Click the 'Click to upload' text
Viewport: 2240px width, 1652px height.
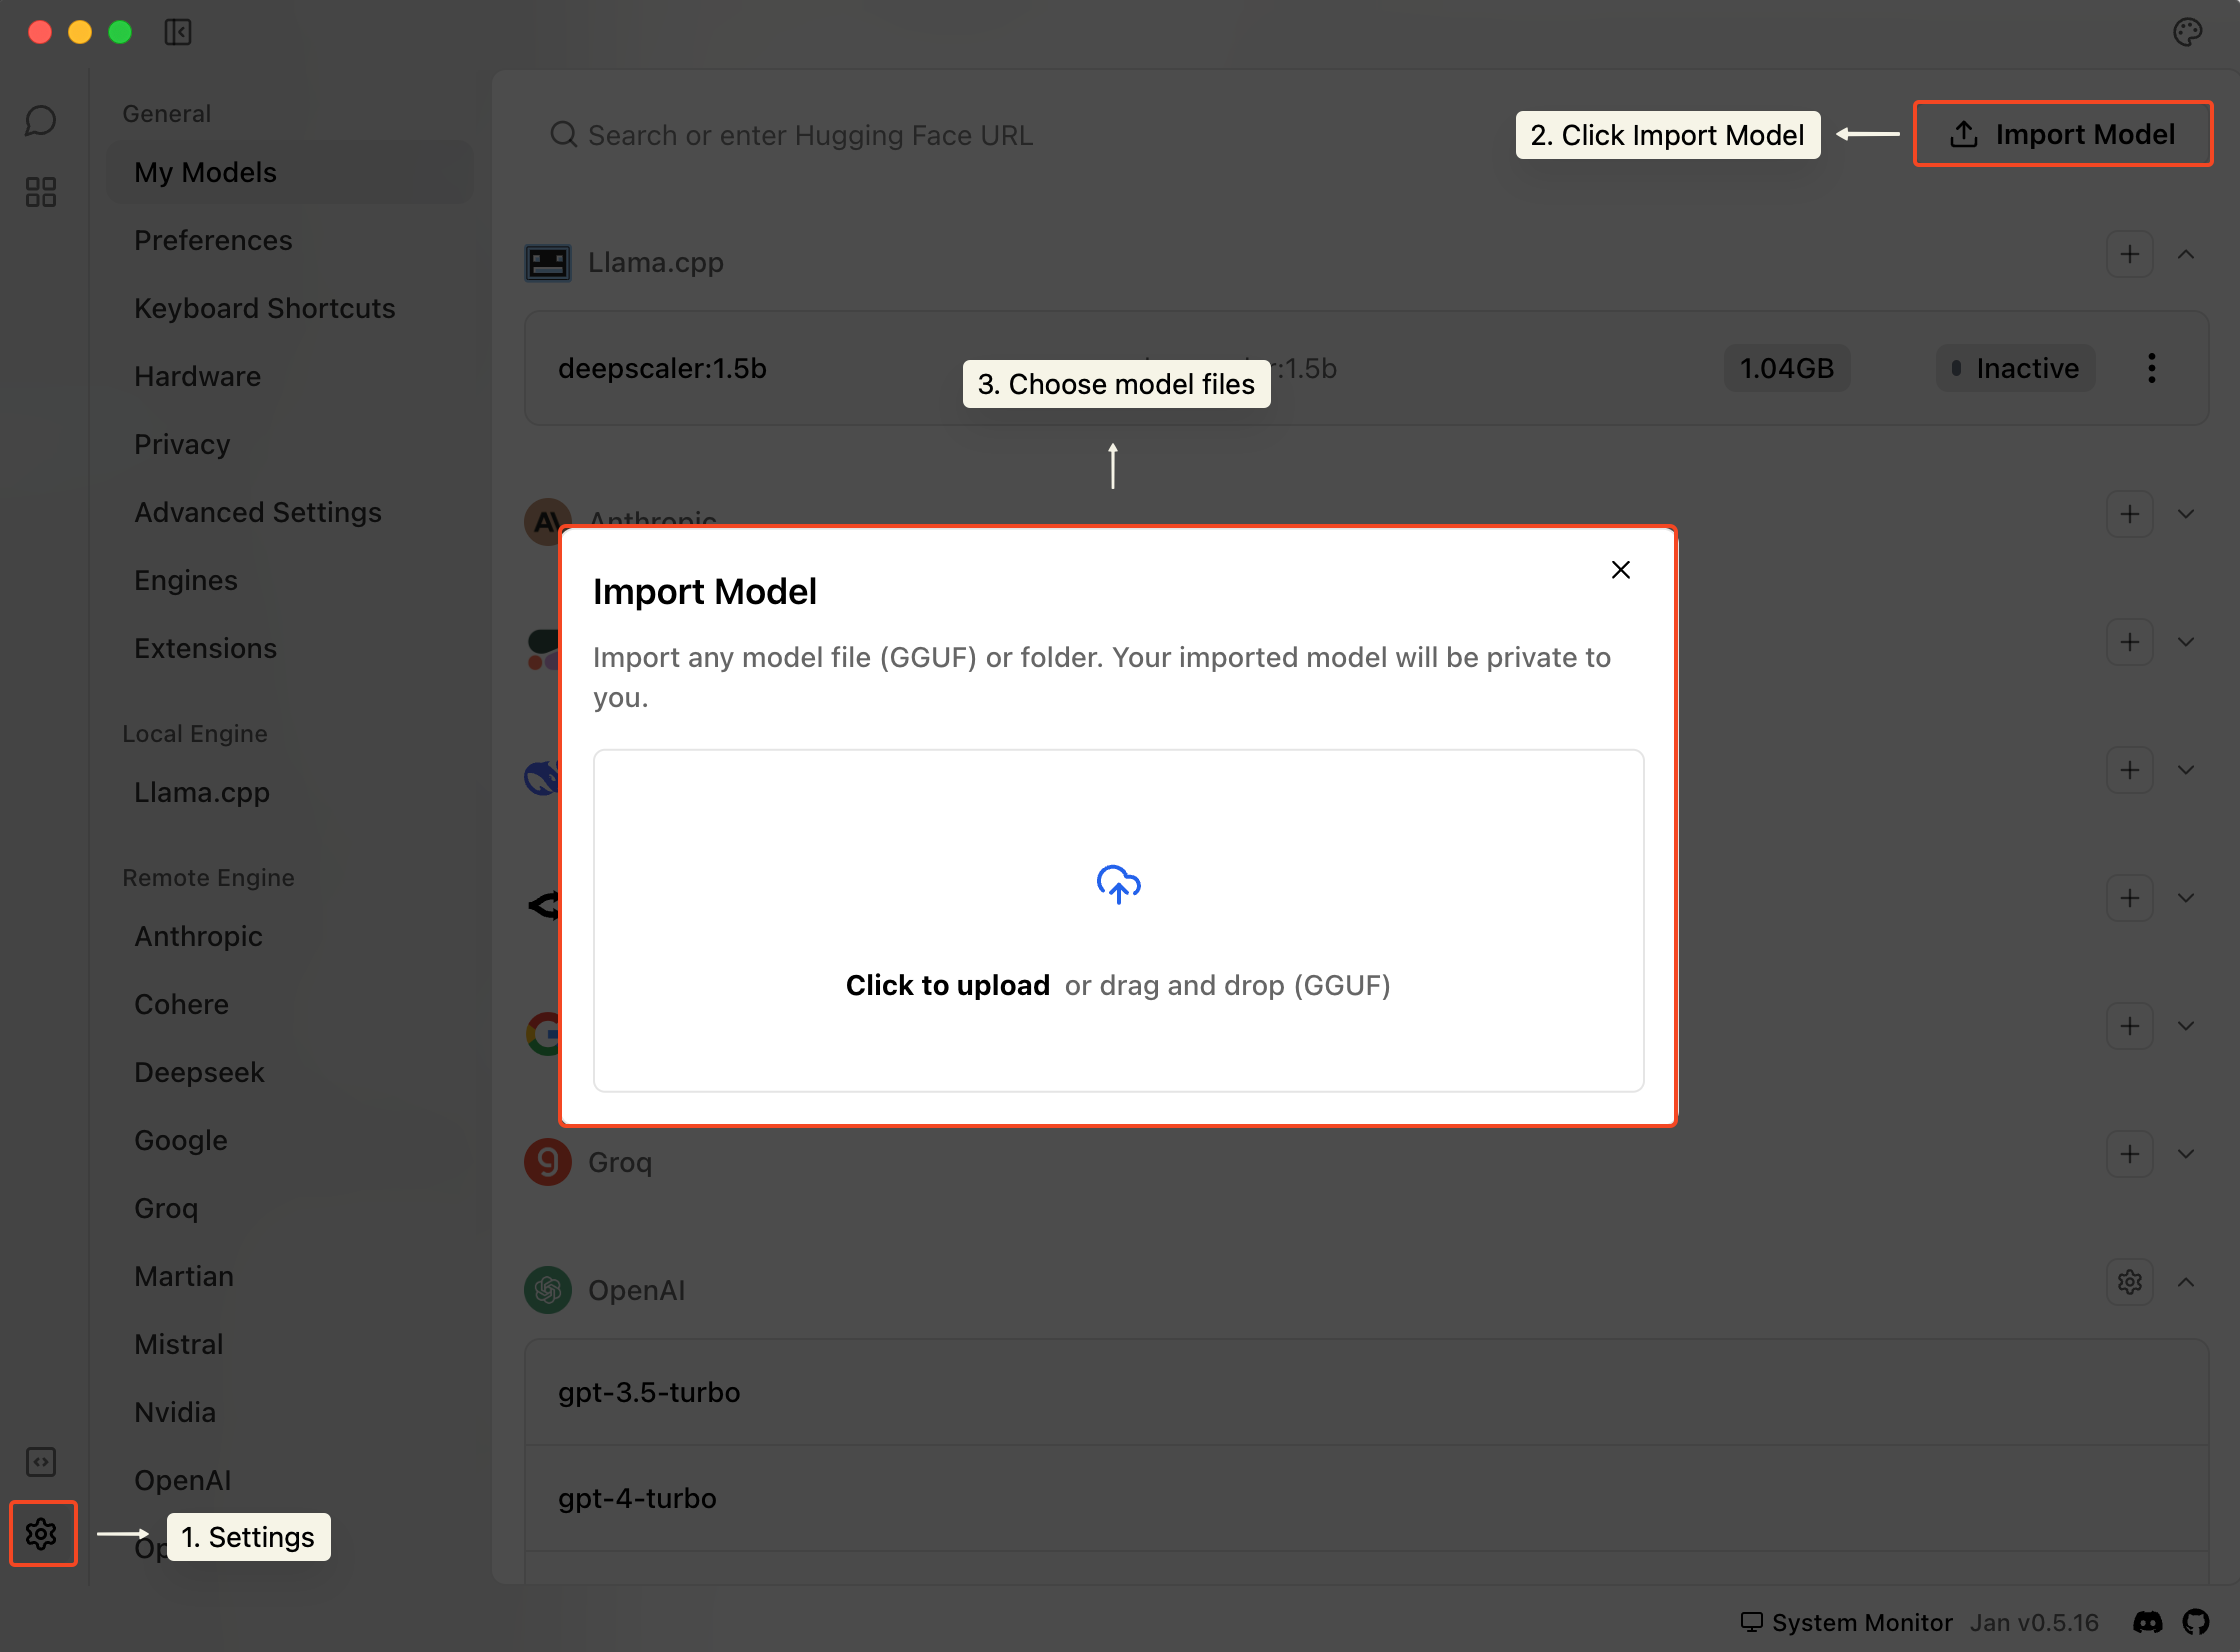947,986
